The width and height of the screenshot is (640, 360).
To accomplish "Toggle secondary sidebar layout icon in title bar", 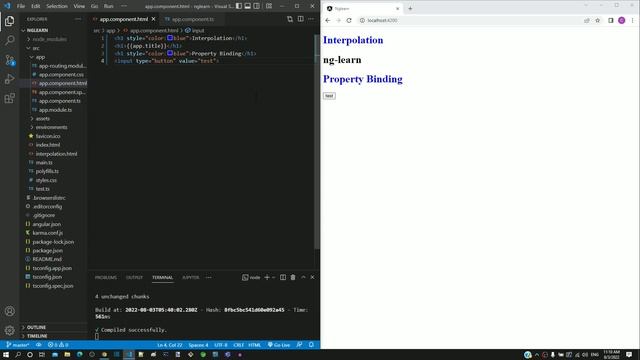I will (257, 6).
